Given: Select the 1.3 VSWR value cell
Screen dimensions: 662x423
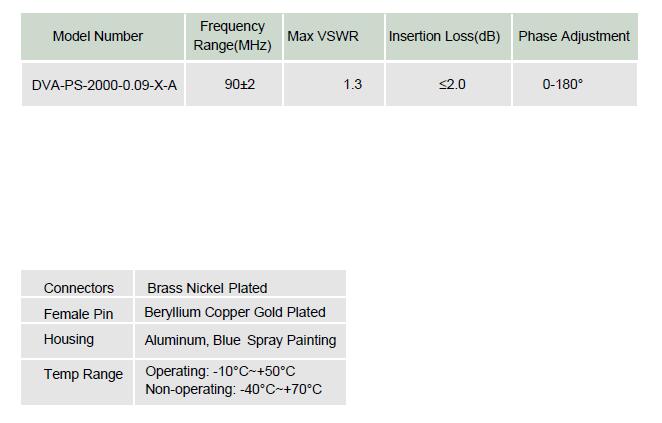Looking at the screenshot, I should click(x=334, y=85).
